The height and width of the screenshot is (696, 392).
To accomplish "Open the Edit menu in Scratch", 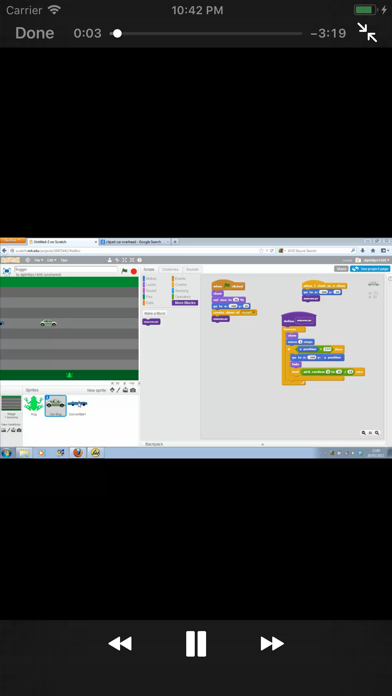I will [x=51, y=260].
